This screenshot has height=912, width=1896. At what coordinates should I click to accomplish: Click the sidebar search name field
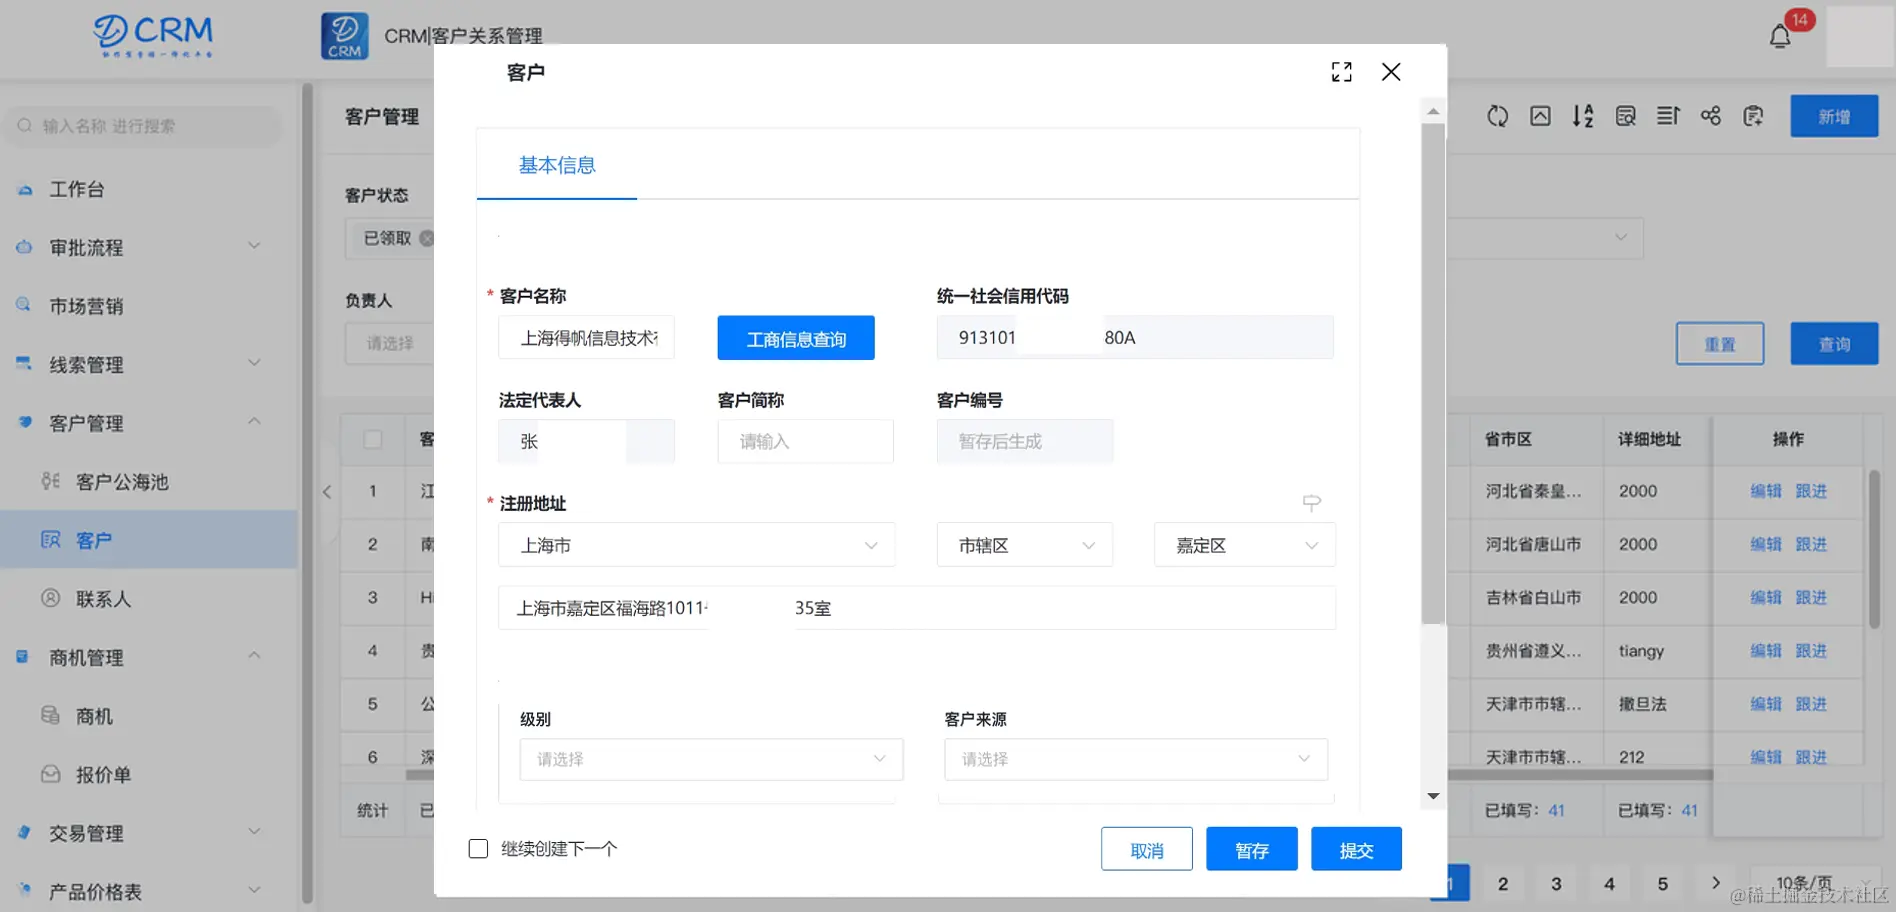[142, 126]
